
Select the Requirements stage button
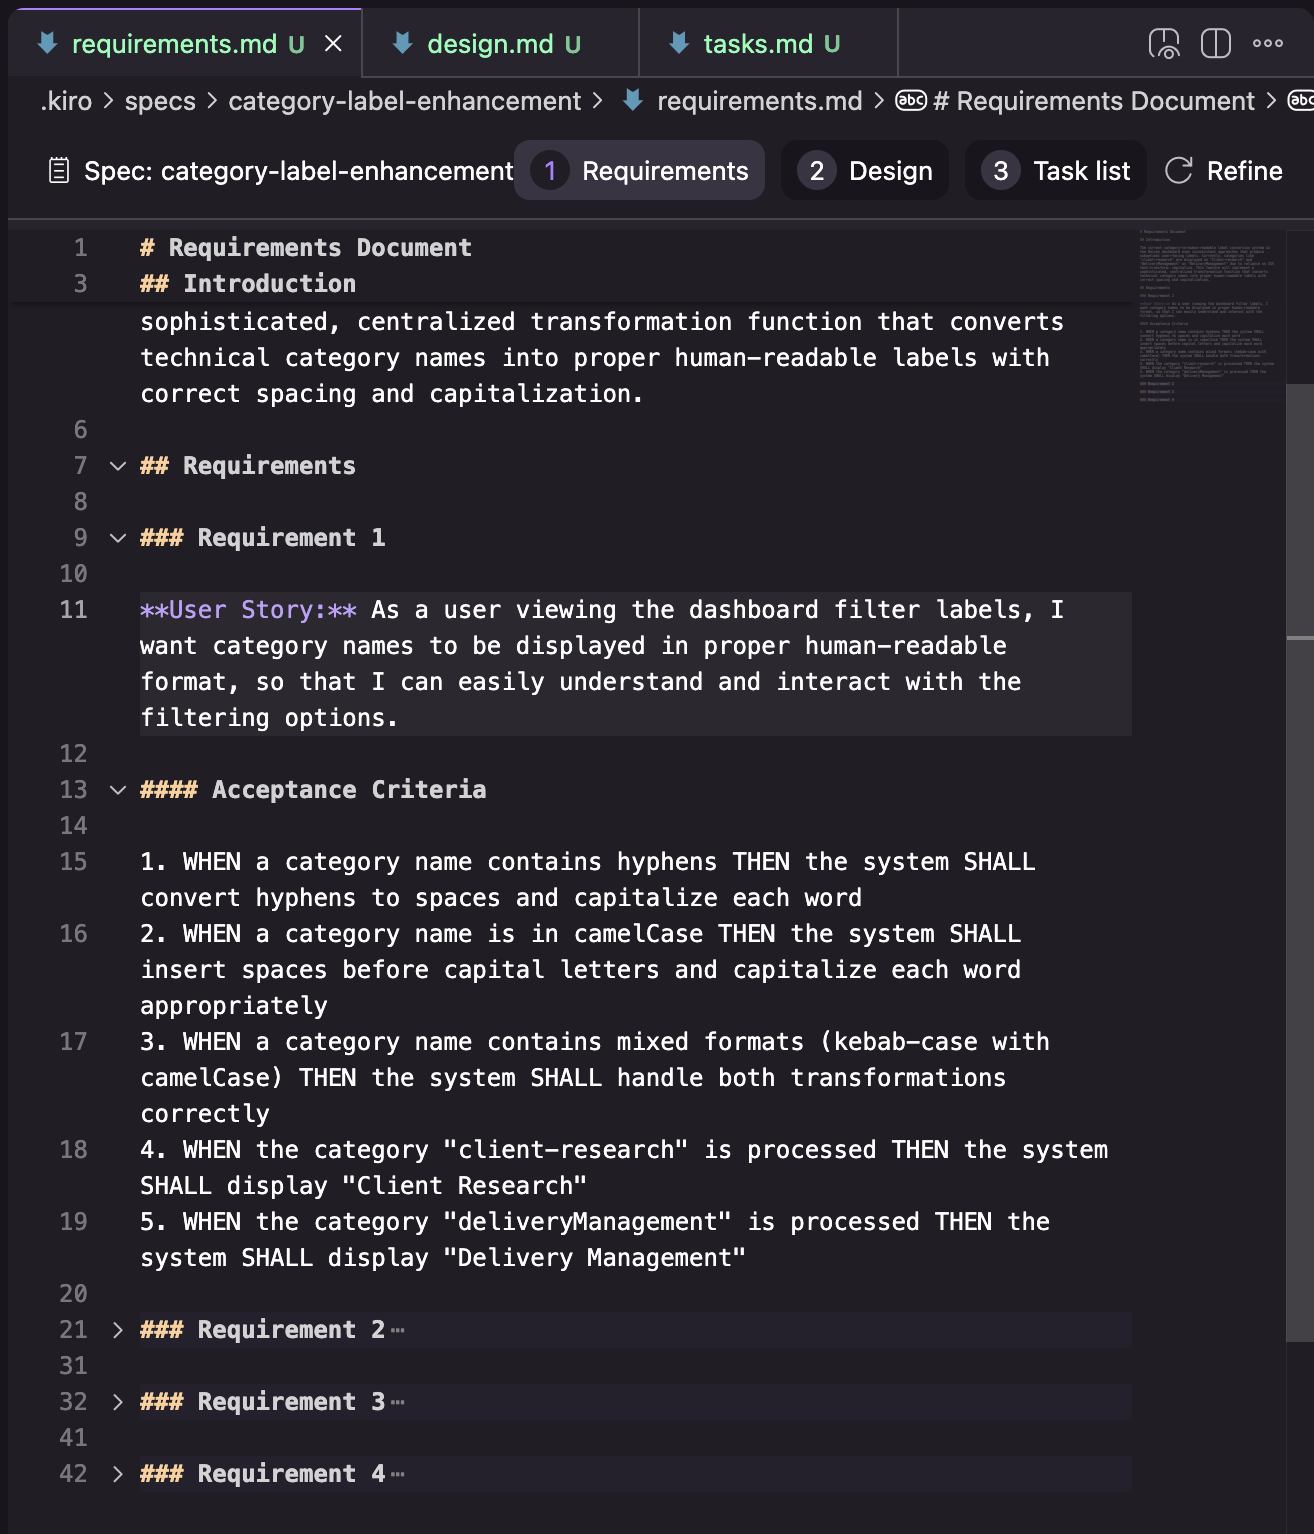(x=639, y=170)
